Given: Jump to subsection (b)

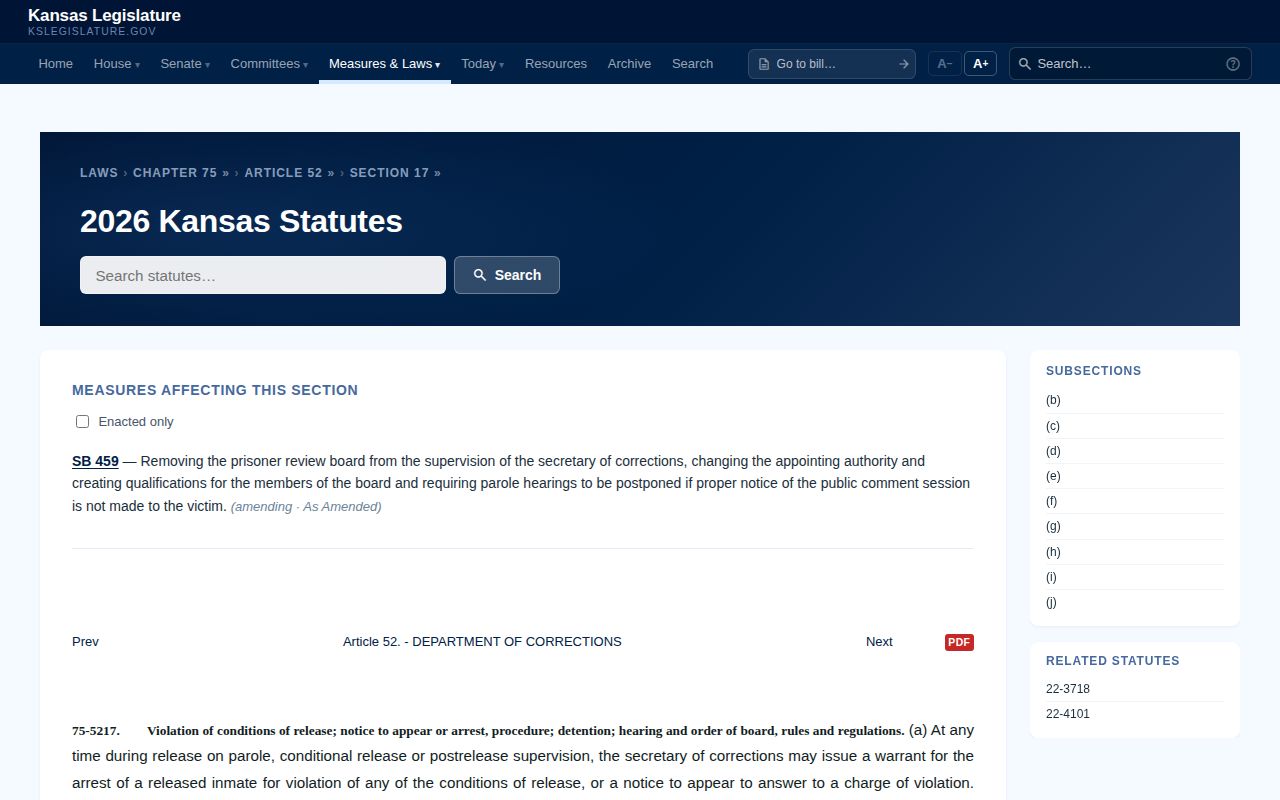Looking at the screenshot, I should pyautogui.click(x=1053, y=400).
